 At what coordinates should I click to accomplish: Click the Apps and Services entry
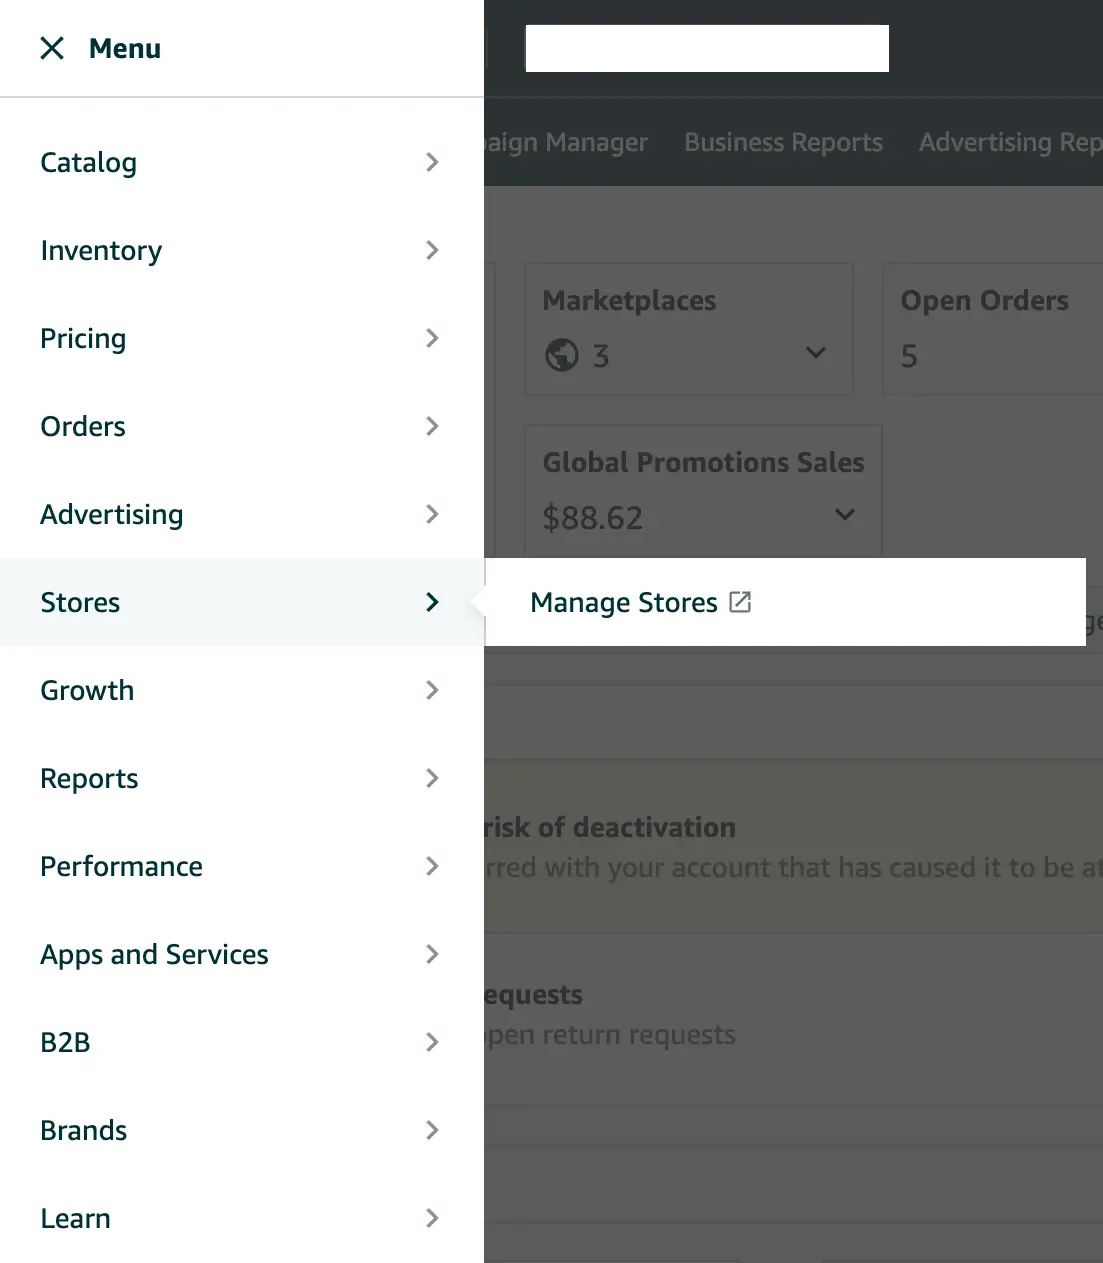(154, 954)
